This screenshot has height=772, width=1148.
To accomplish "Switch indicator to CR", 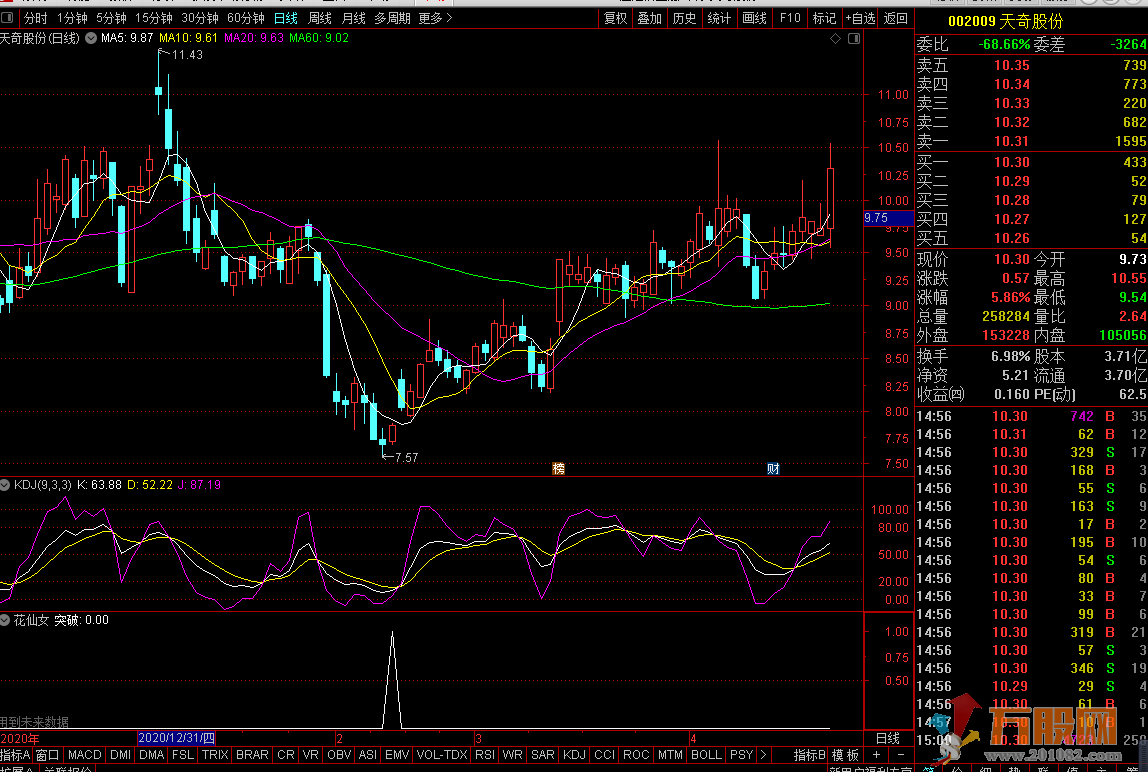I will click(x=286, y=754).
